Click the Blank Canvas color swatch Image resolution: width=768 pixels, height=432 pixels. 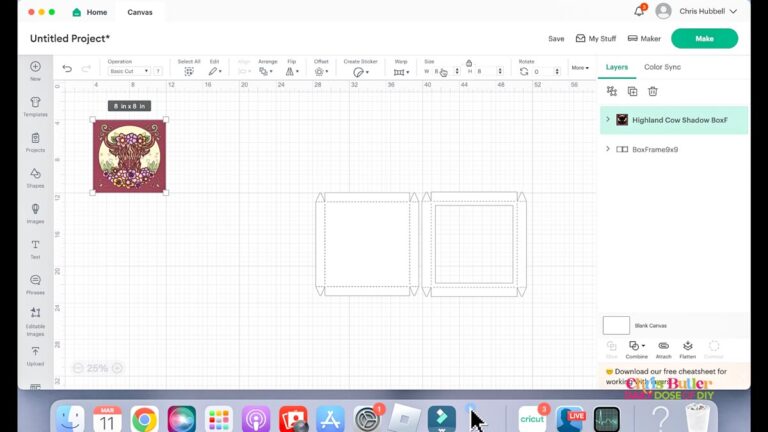pyautogui.click(x=616, y=325)
